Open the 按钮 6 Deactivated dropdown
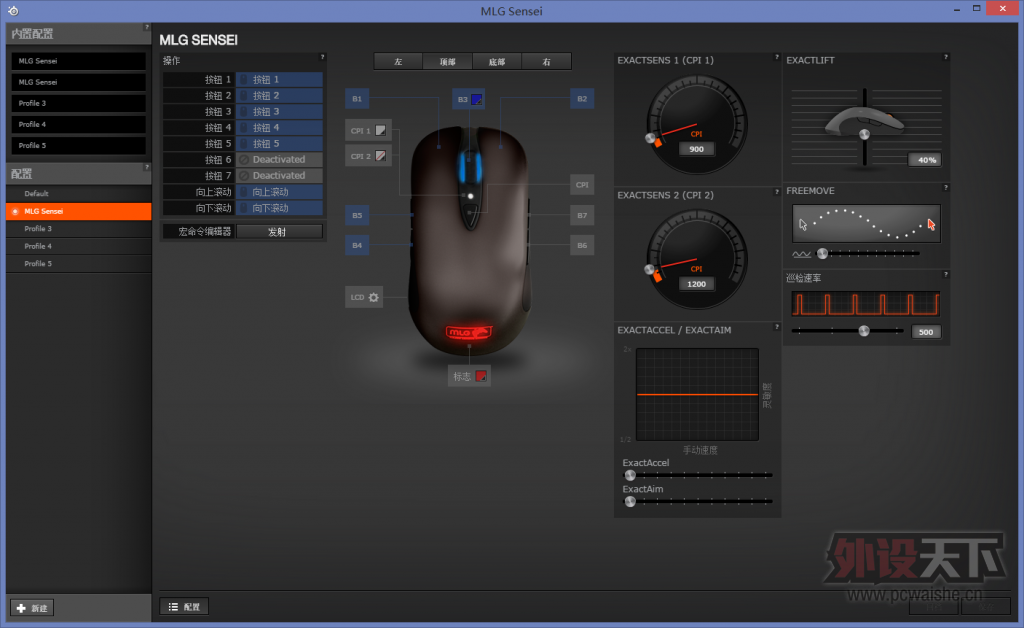1024x628 pixels. (x=280, y=159)
